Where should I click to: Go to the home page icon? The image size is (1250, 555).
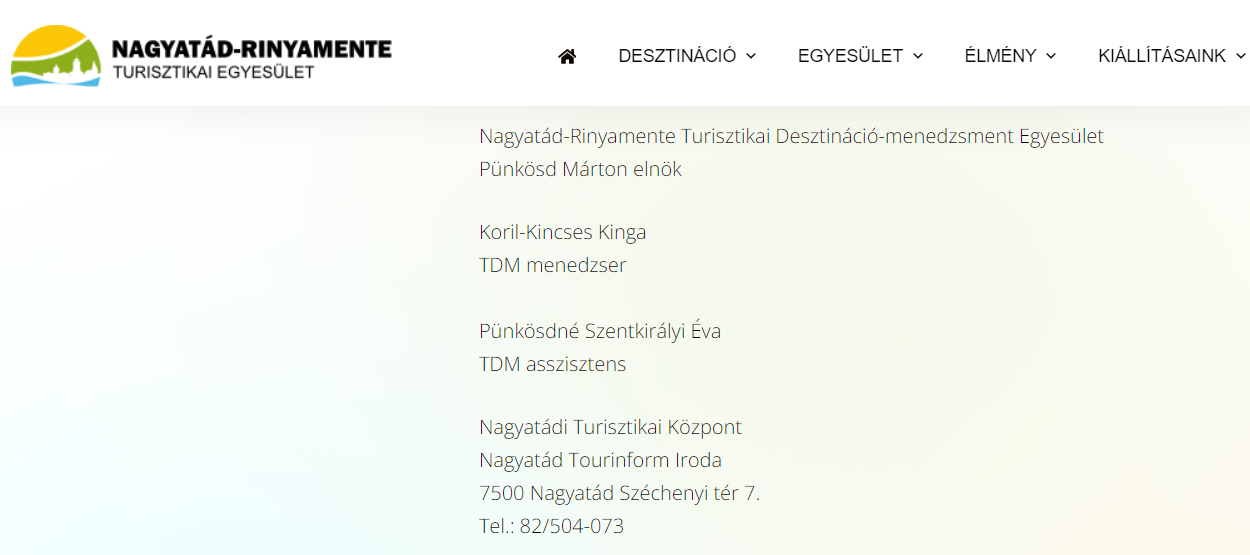(567, 56)
